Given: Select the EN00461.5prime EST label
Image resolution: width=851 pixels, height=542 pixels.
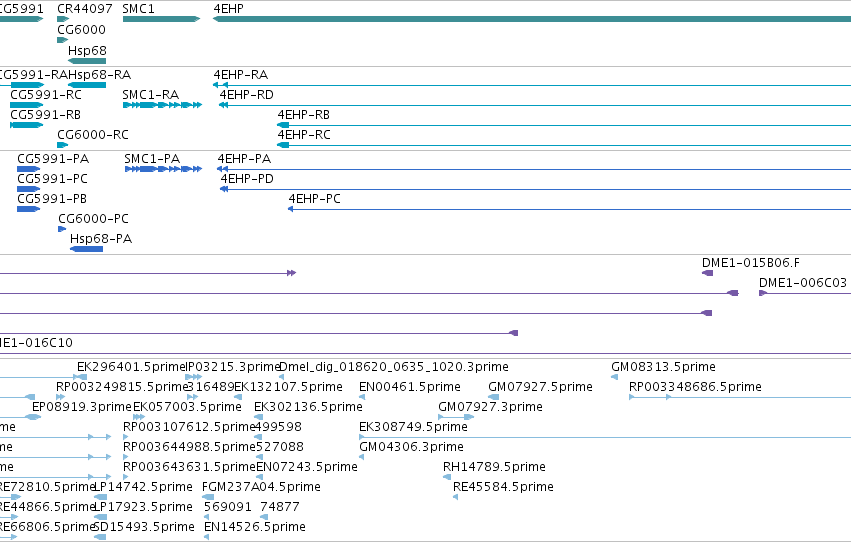Looking at the screenshot, I should click(410, 387).
